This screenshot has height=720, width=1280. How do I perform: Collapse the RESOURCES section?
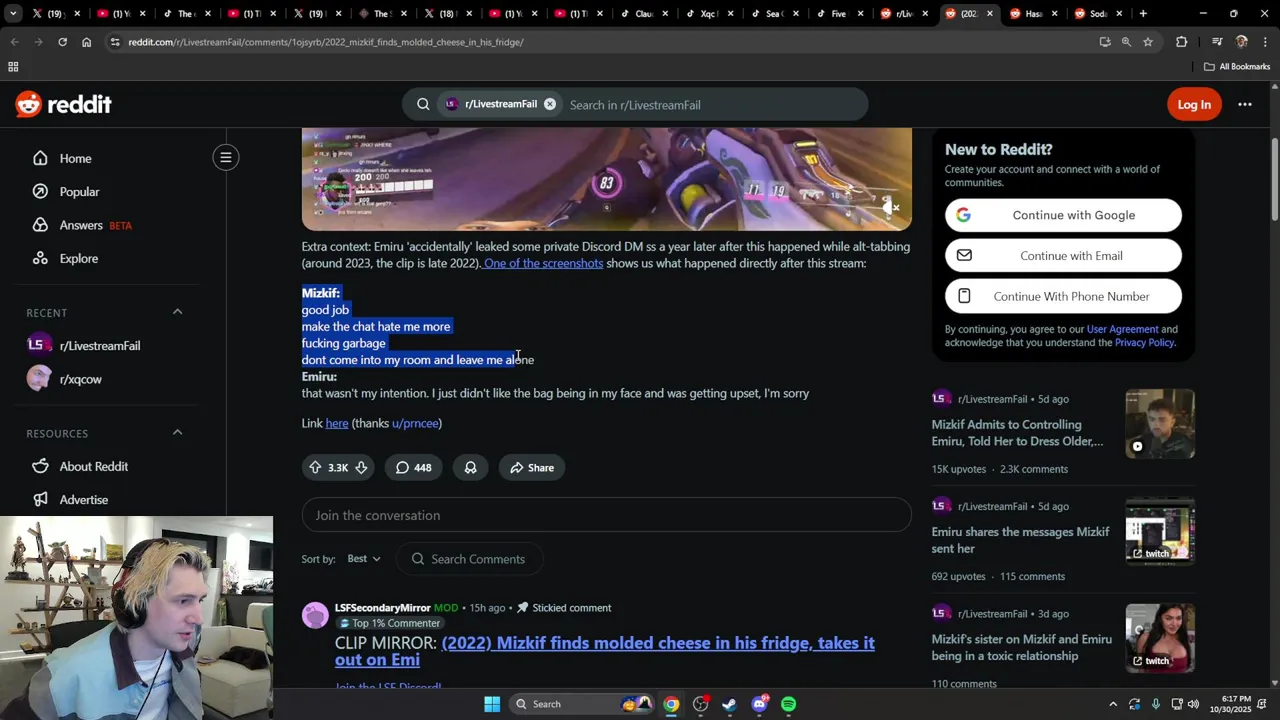[x=177, y=432]
